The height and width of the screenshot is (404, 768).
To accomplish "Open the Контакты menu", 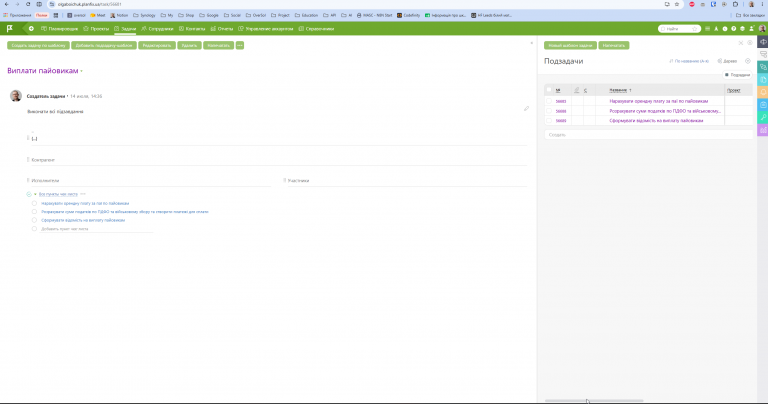I will 192,29.
